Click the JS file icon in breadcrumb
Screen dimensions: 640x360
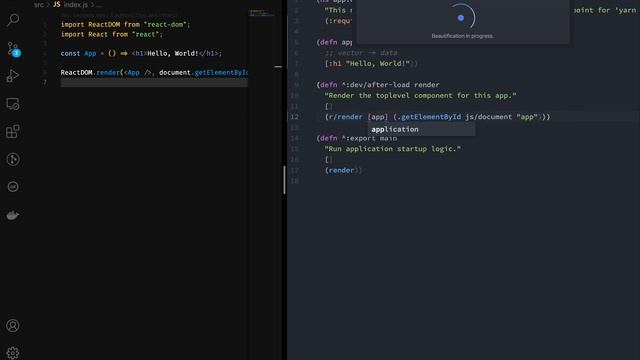point(57,4)
